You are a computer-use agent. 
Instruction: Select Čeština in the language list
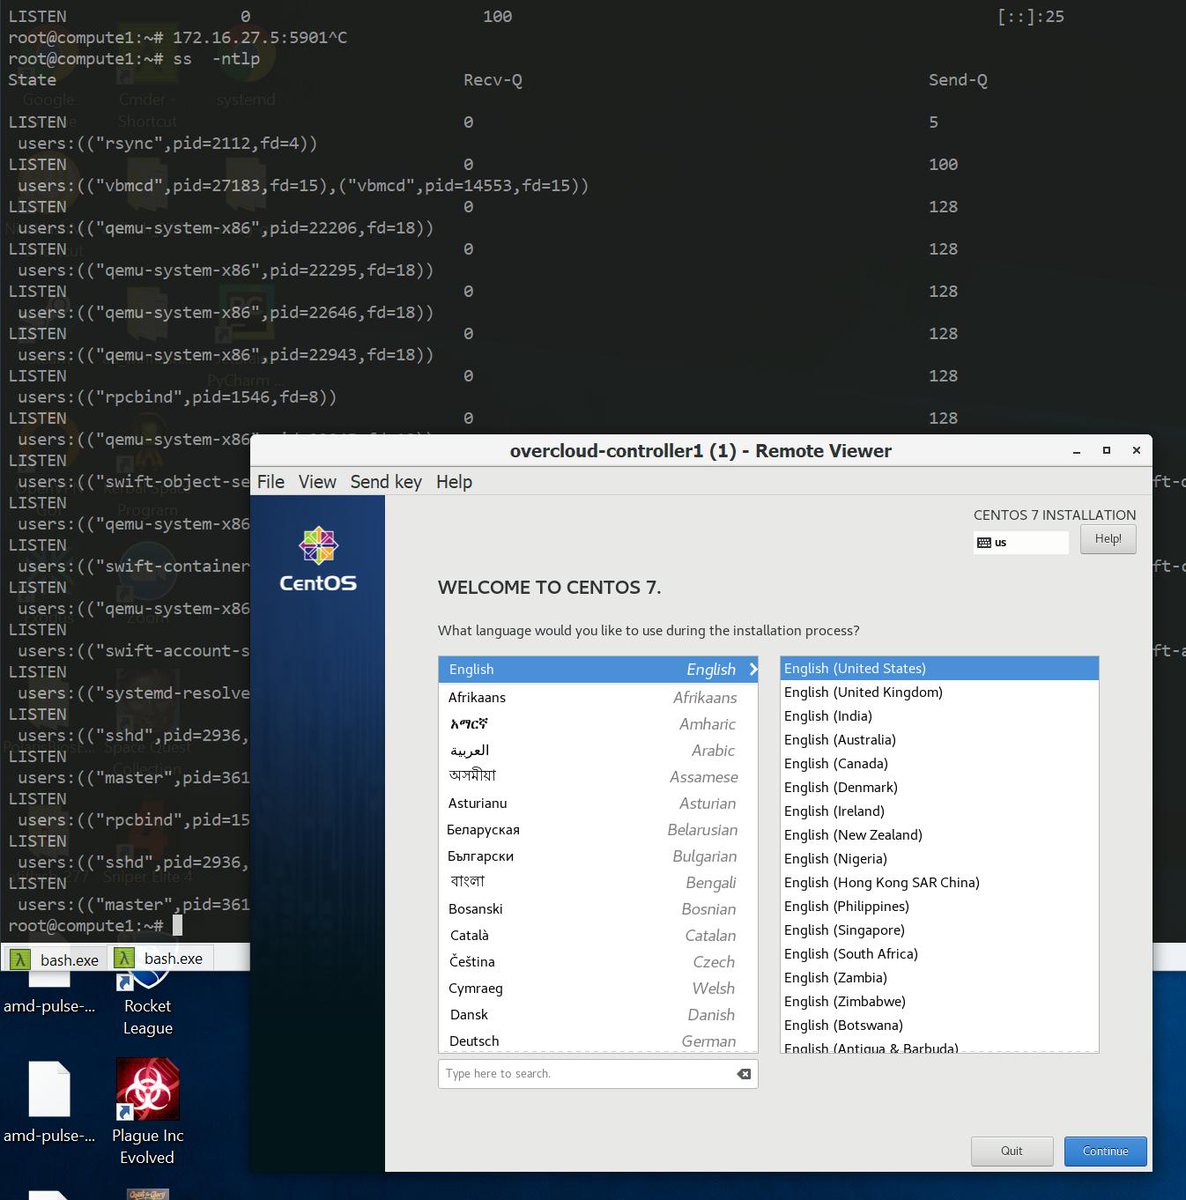(x=598, y=962)
